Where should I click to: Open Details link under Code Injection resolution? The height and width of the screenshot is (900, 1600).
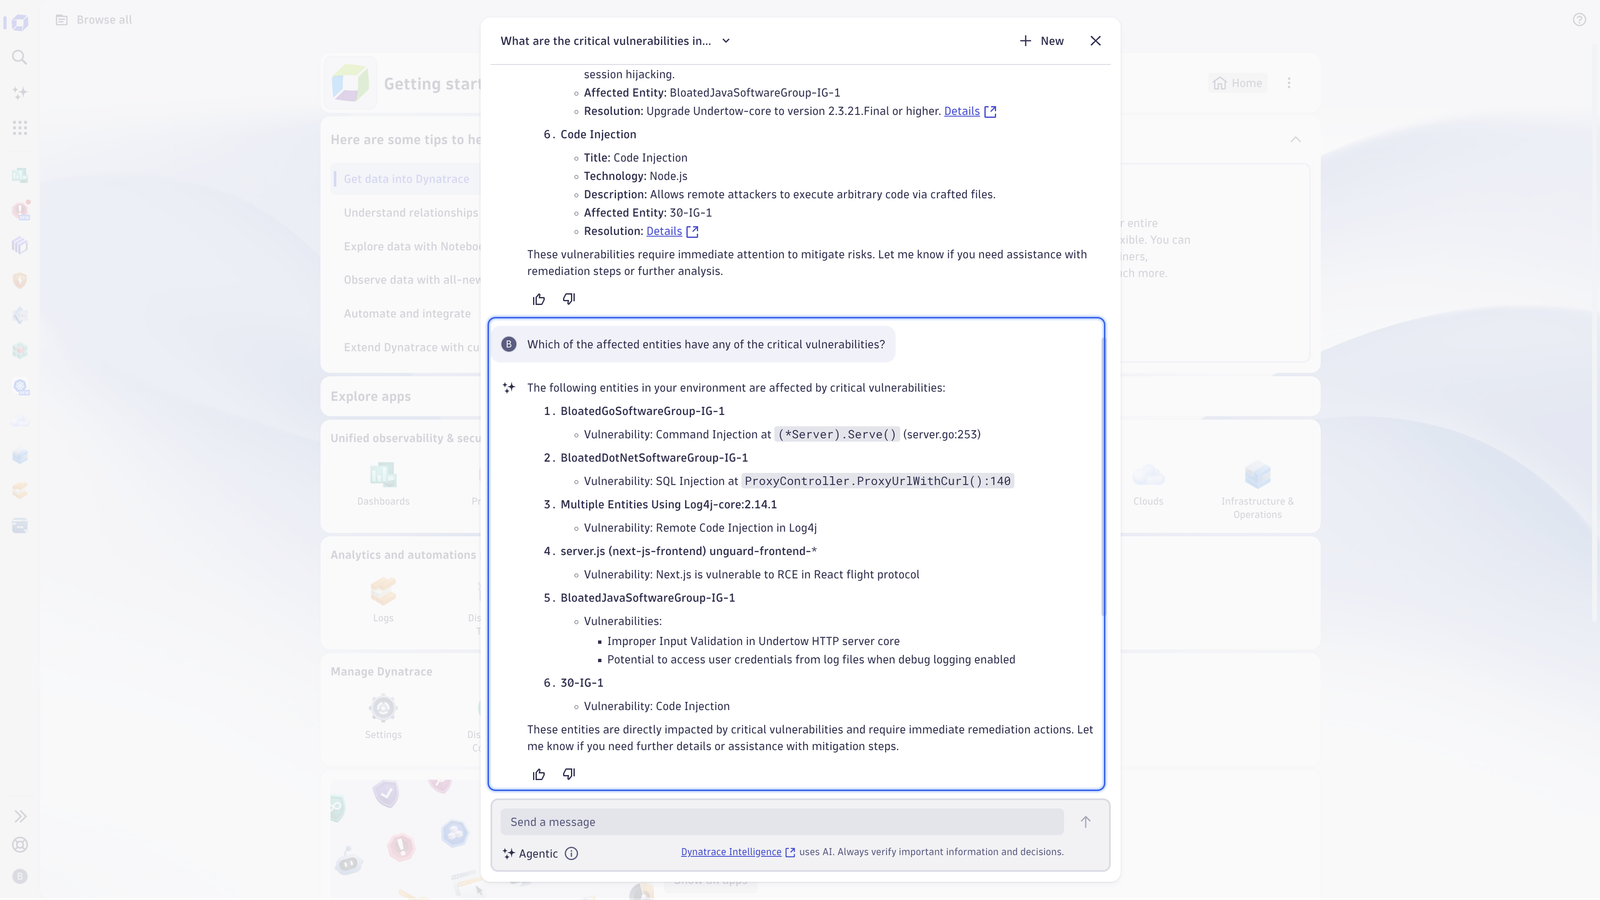click(672, 231)
